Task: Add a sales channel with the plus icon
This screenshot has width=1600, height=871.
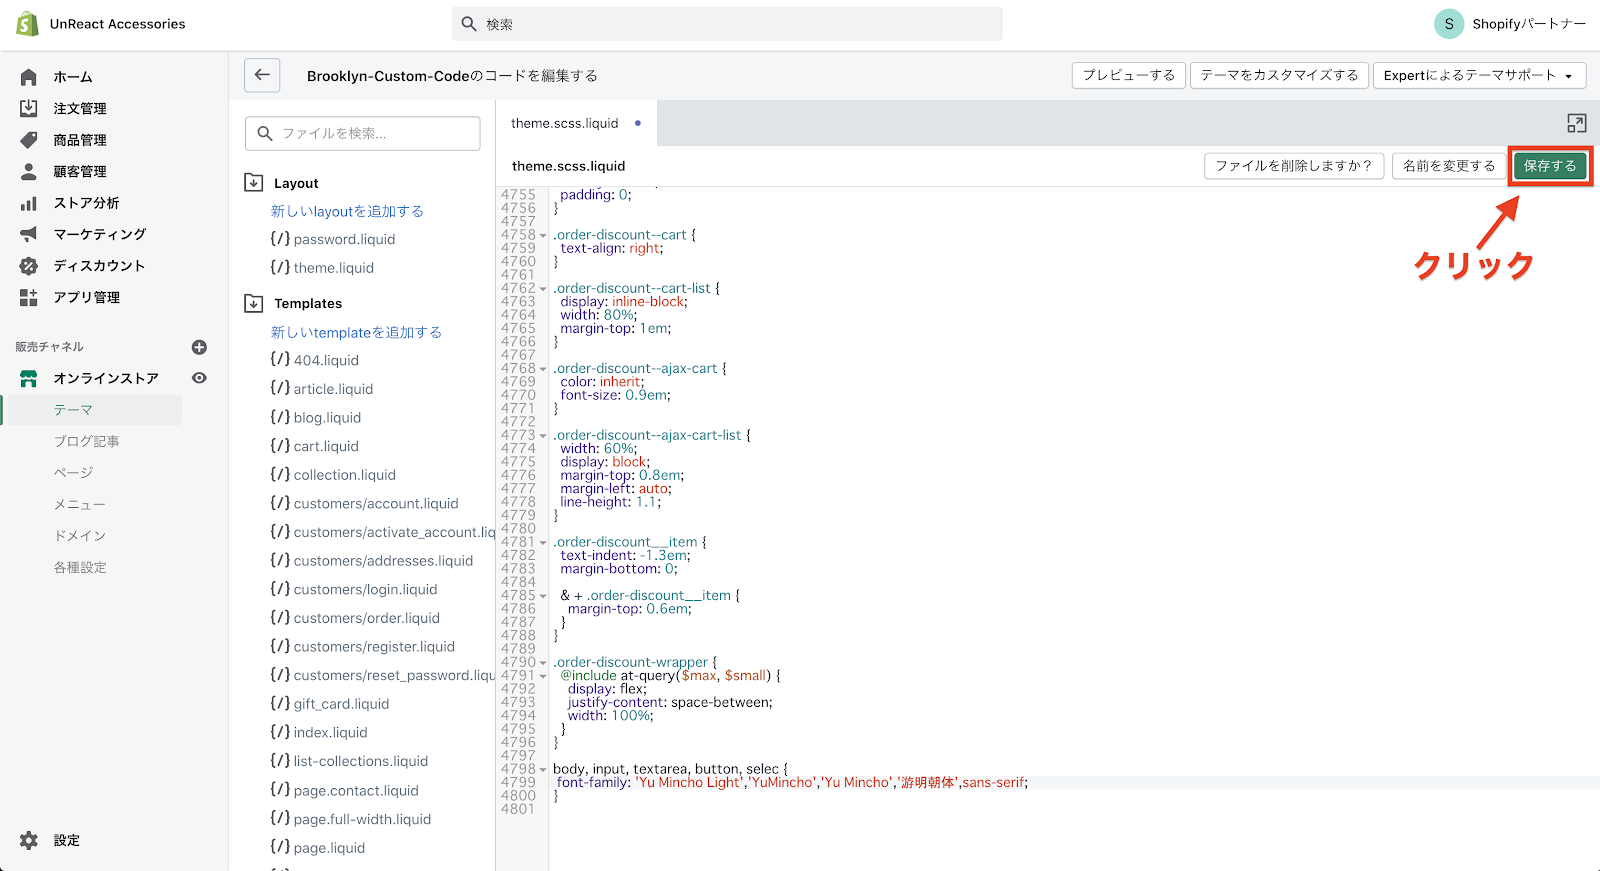Action: [199, 347]
